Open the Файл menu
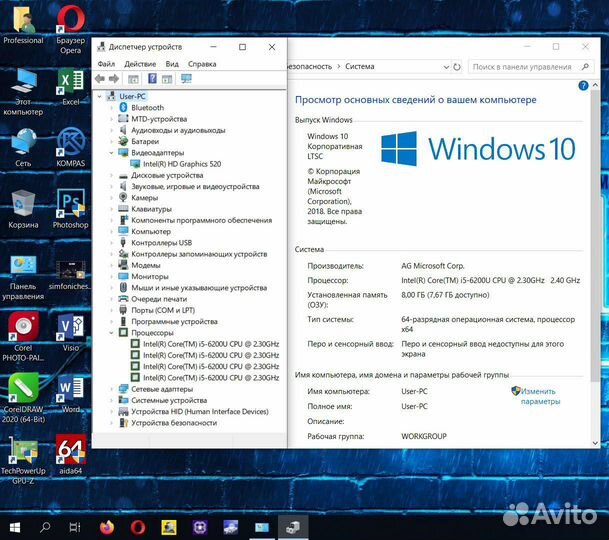 (106, 64)
